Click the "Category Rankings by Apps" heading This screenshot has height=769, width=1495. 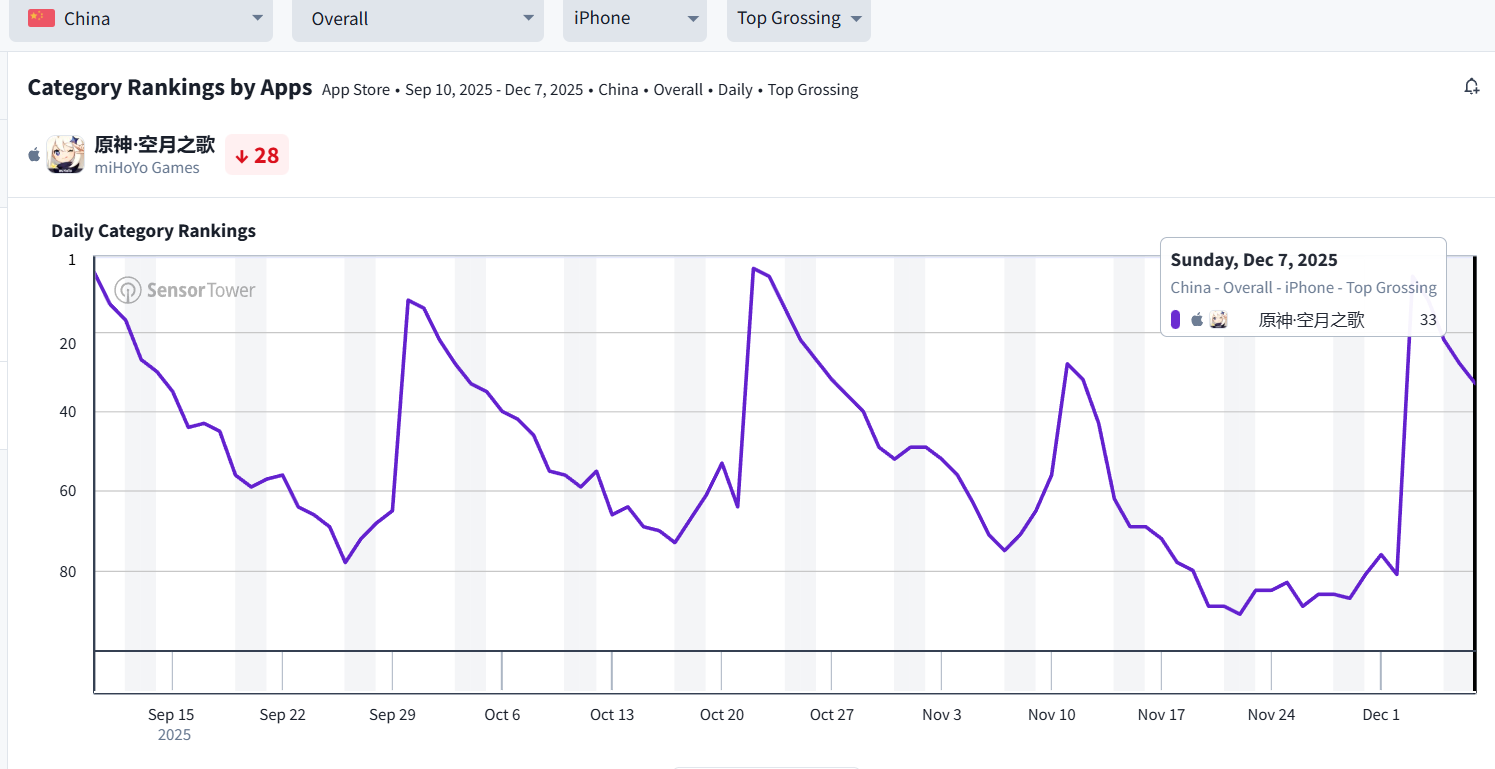pyautogui.click(x=170, y=88)
